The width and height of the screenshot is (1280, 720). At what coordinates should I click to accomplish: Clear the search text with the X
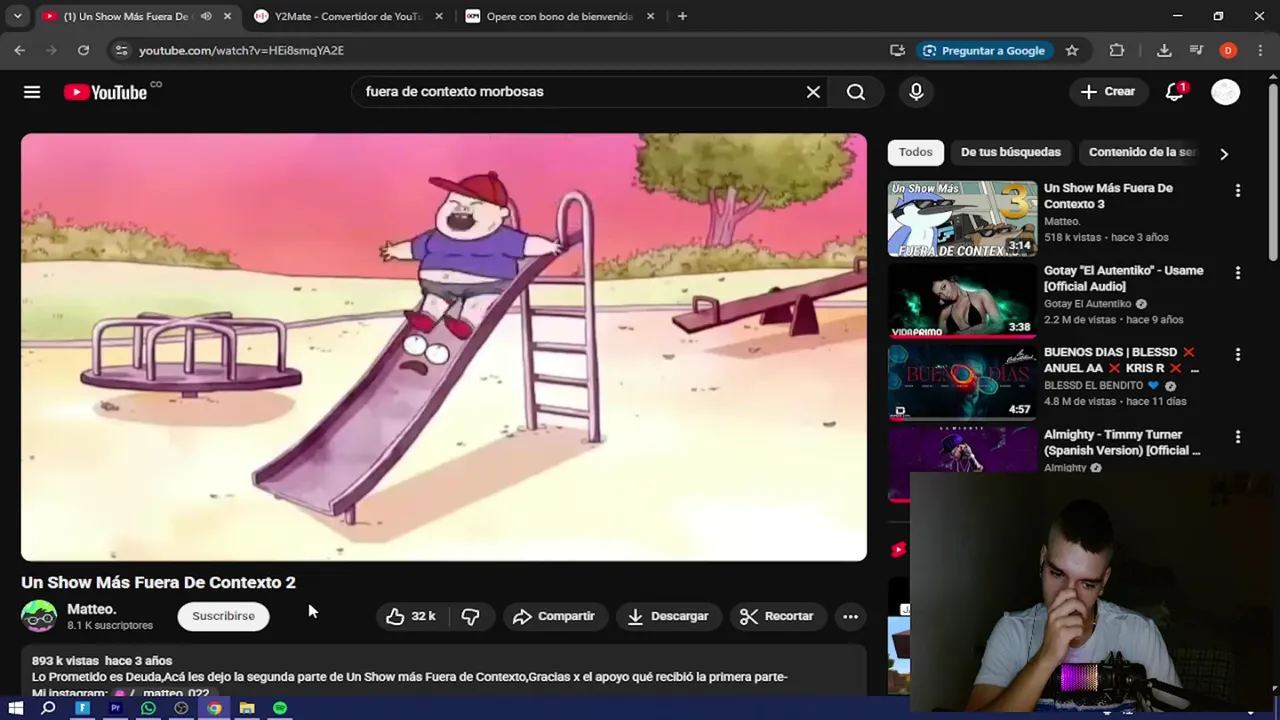[813, 92]
